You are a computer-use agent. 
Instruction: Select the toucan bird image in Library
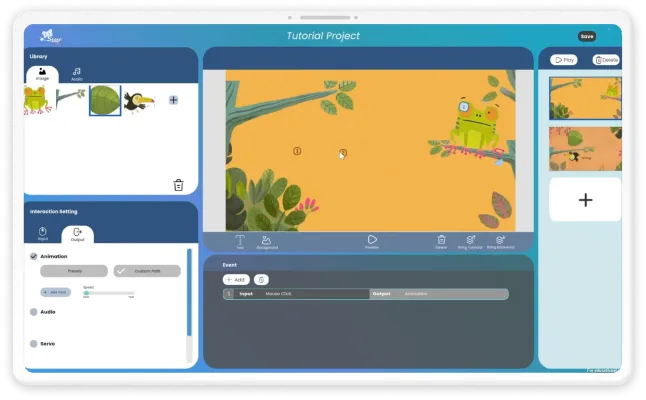click(x=139, y=101)
